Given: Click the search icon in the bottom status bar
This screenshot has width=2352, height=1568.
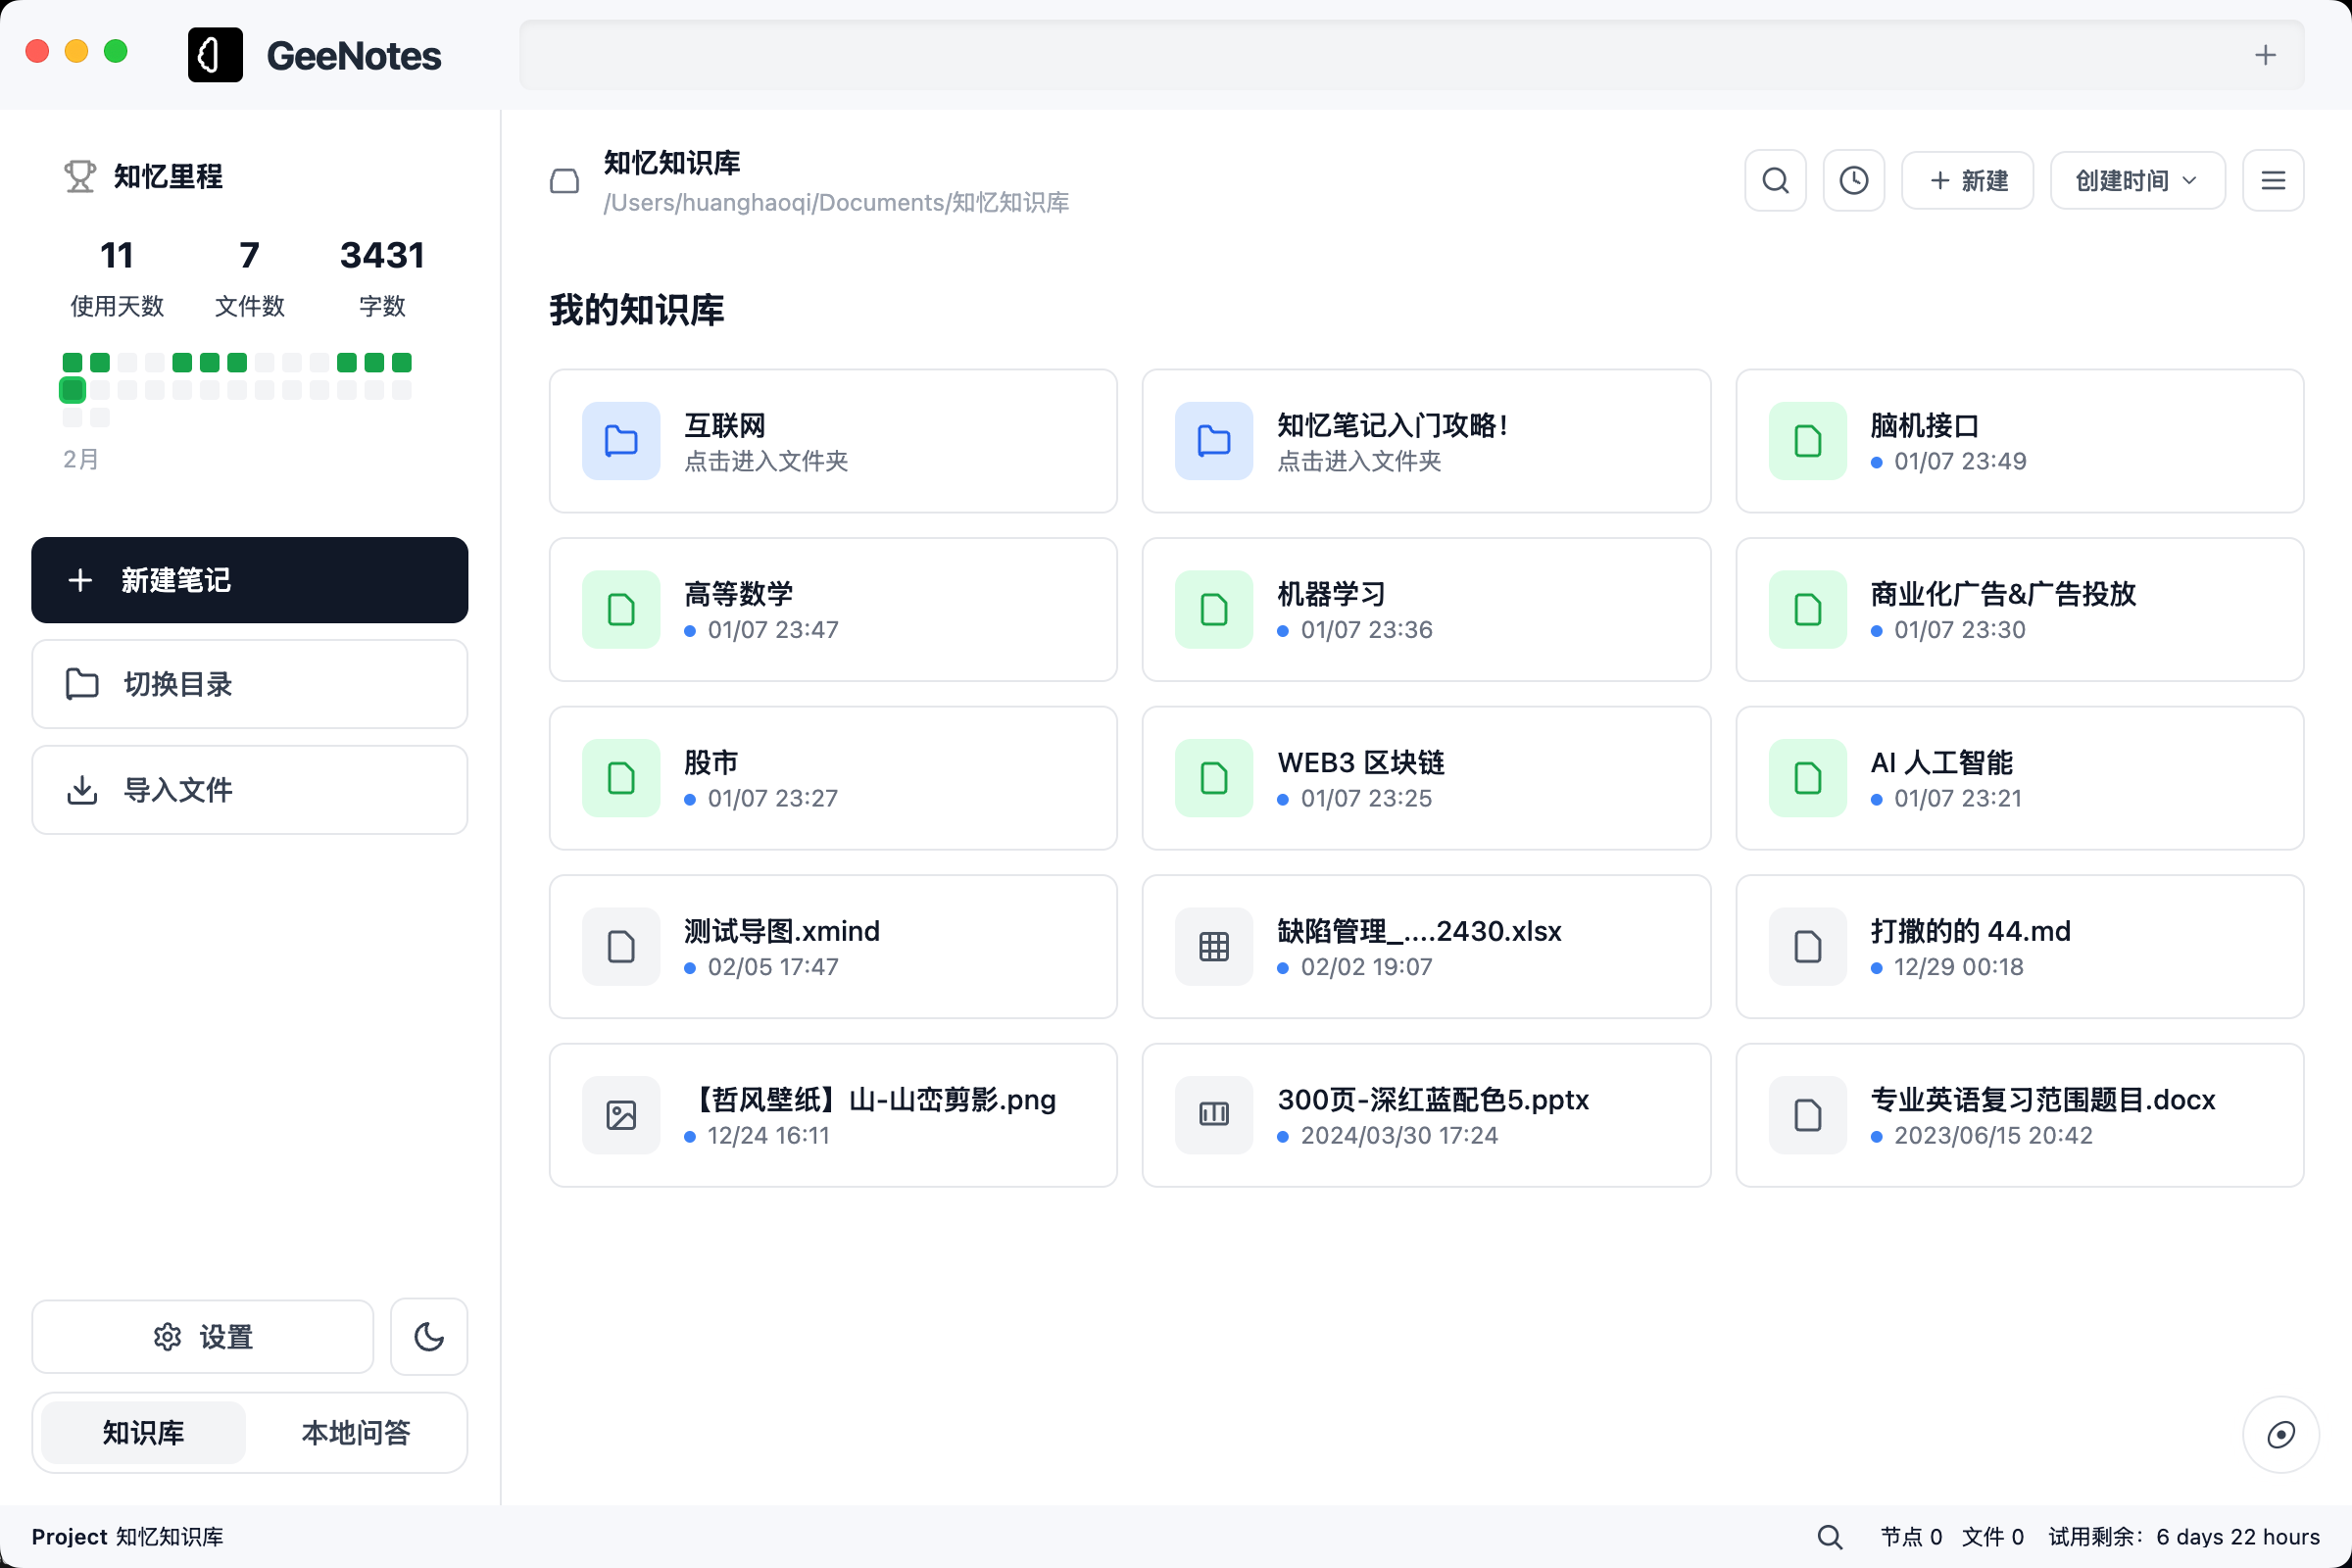Looking at the screenshot, I should (x=1829, y=1537).
